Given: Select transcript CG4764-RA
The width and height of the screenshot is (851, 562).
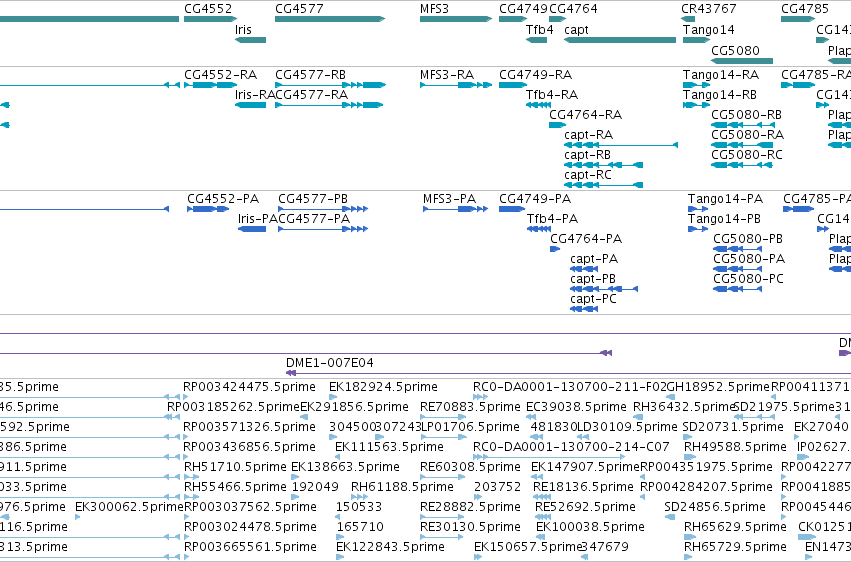Looking at the screenshot, I should tap(557, 125).
